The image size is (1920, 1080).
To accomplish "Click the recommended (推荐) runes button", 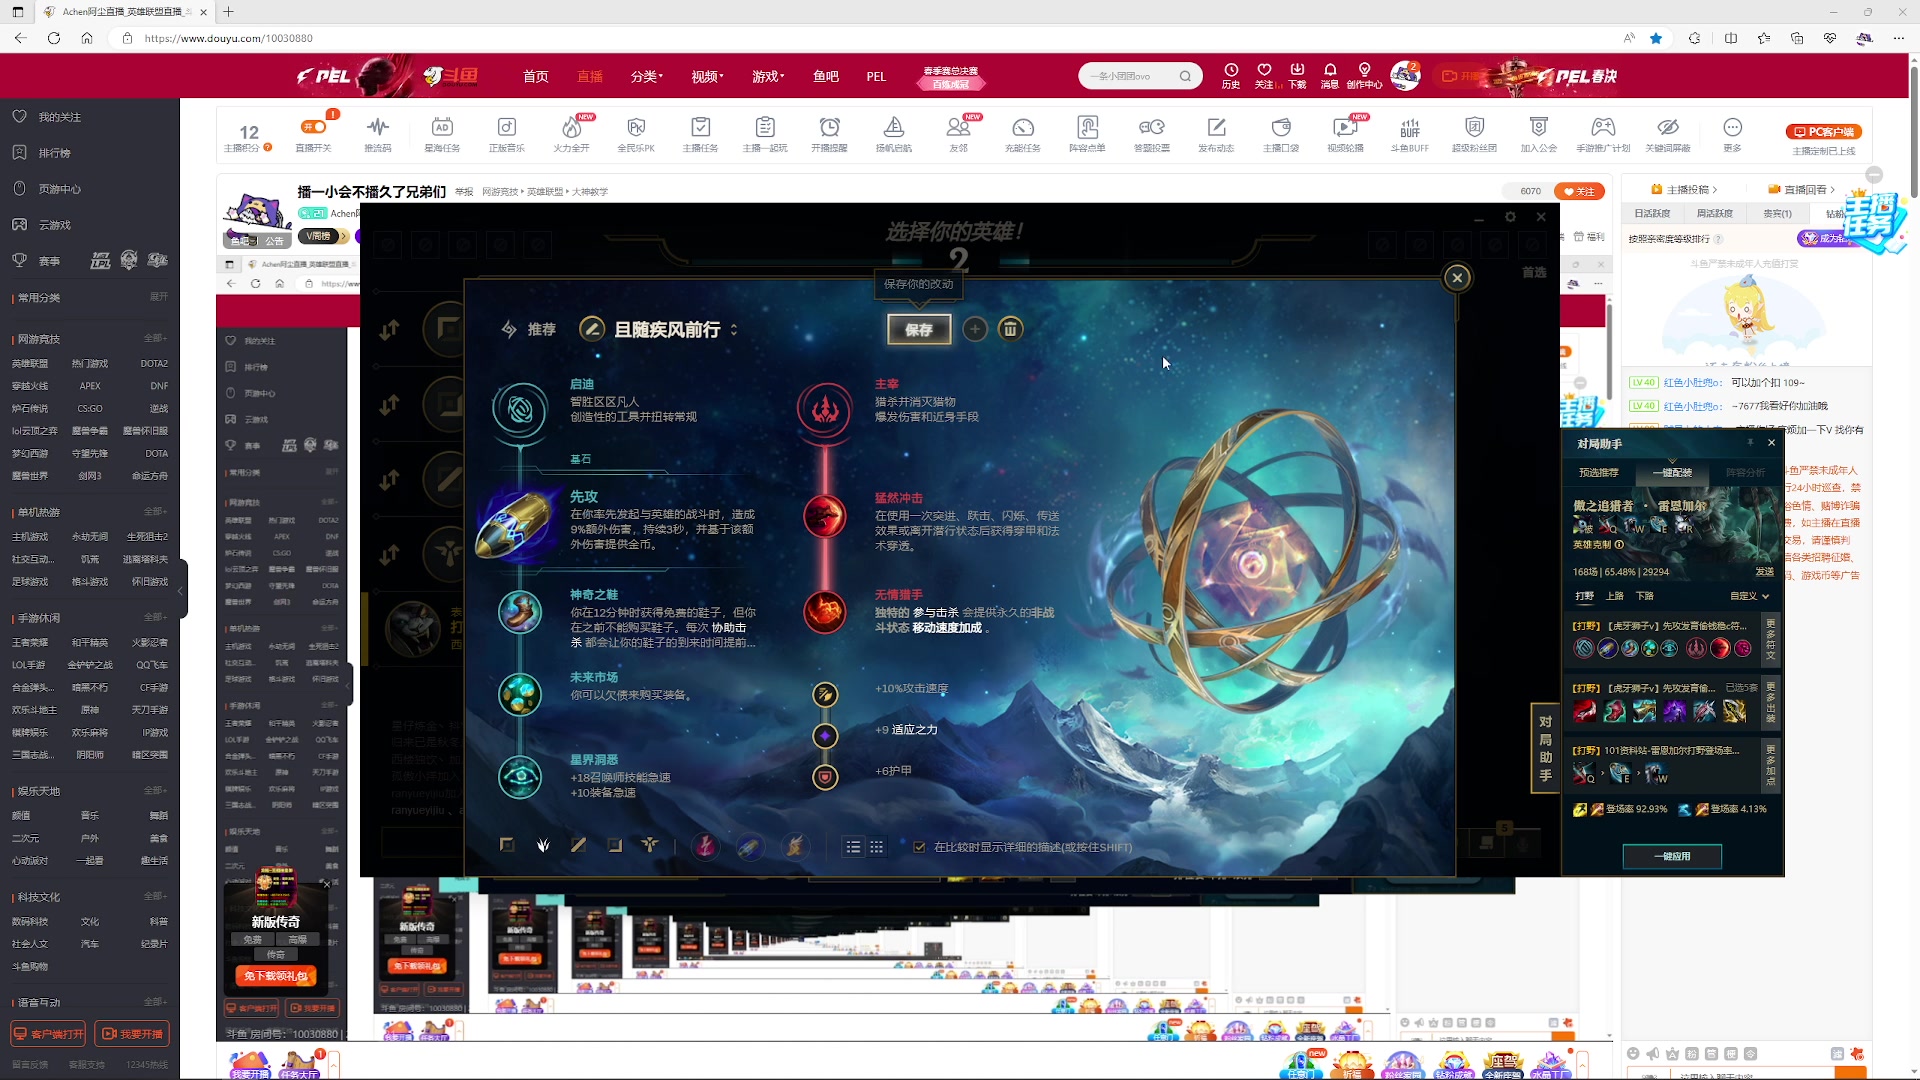I will click(x=528, y=329).
